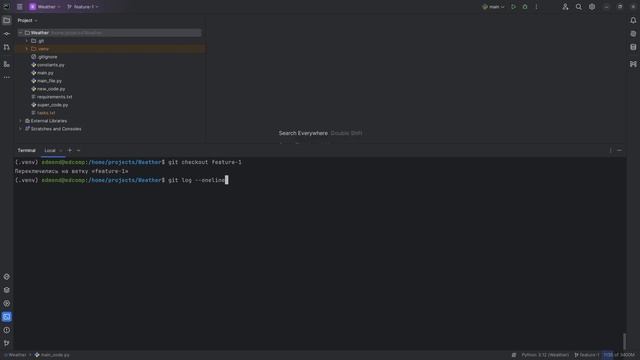Click Weather breadcrumb in status bar
This screenshot has width=640, height=360.
pyautogui.click(x=16, y=355)
